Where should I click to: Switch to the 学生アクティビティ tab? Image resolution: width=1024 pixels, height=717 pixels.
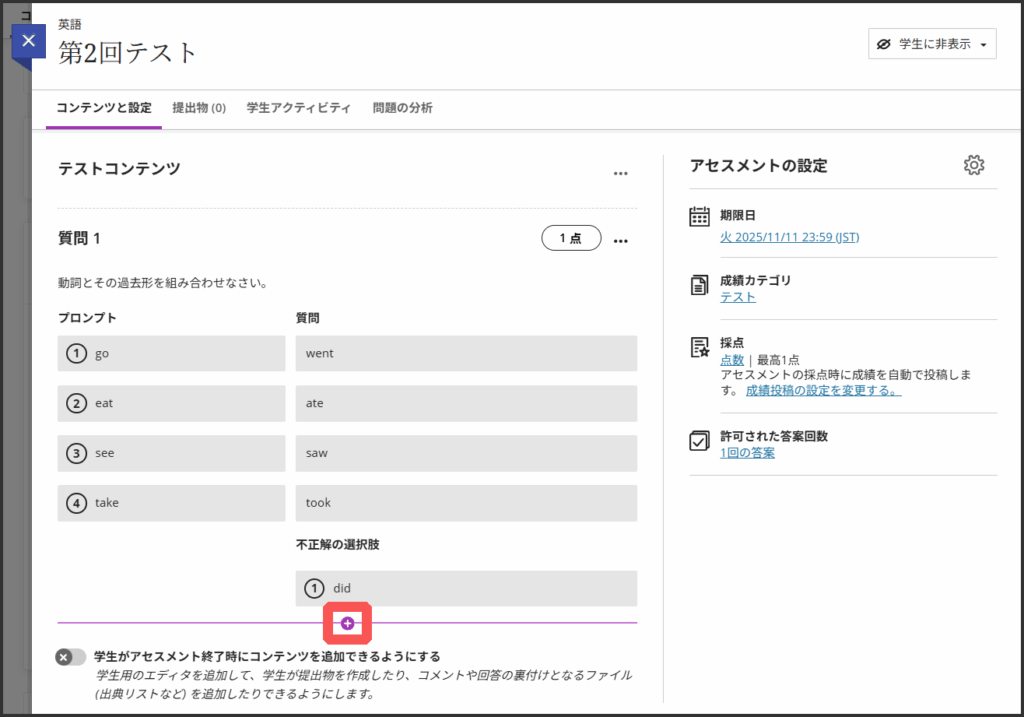(299, 108)
